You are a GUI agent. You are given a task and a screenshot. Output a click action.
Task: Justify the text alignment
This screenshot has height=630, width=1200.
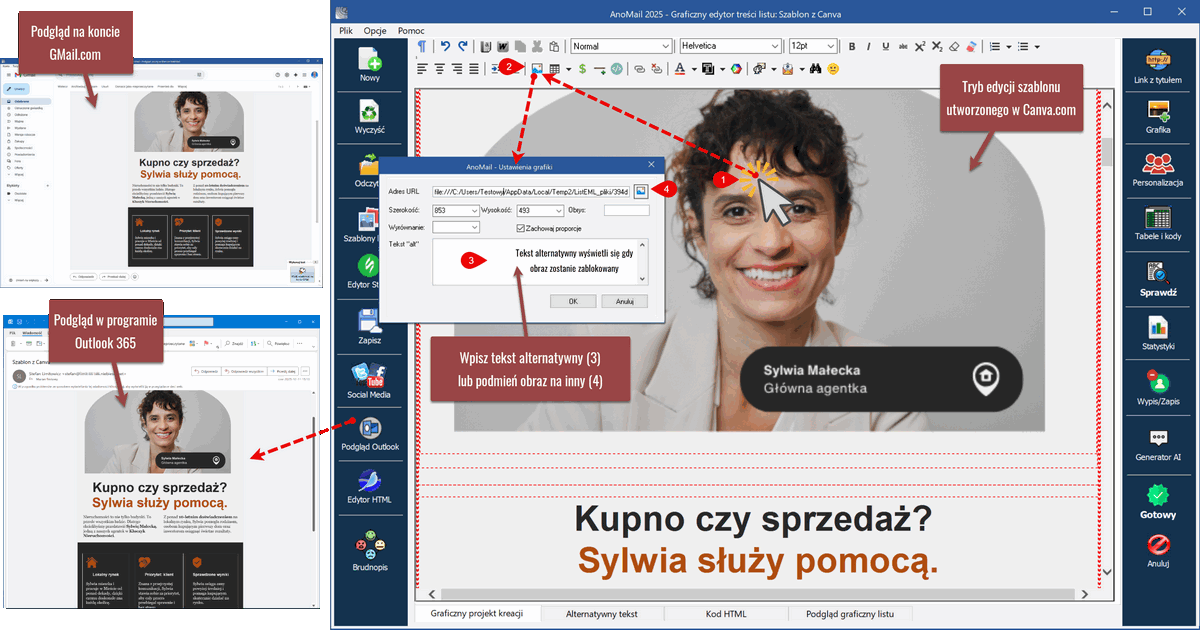(x=474, y=69)
